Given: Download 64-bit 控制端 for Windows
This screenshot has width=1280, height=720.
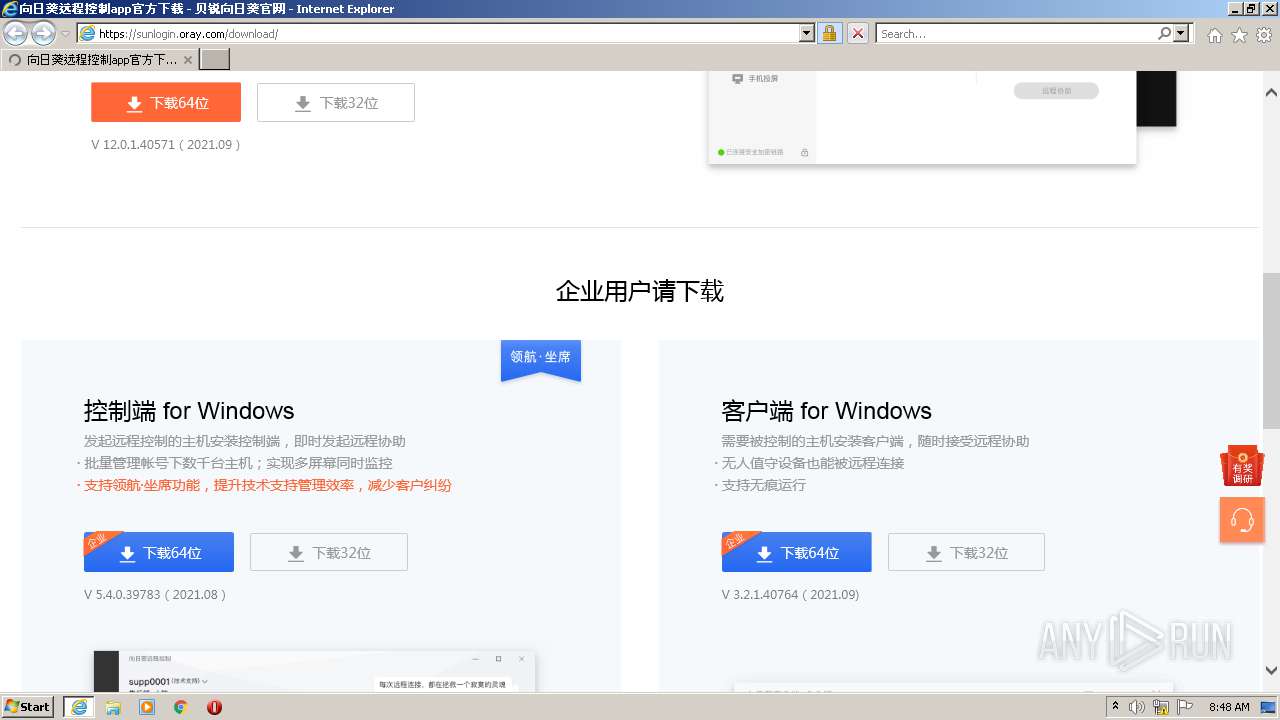Looking at the screenshot, I should 159,552.
